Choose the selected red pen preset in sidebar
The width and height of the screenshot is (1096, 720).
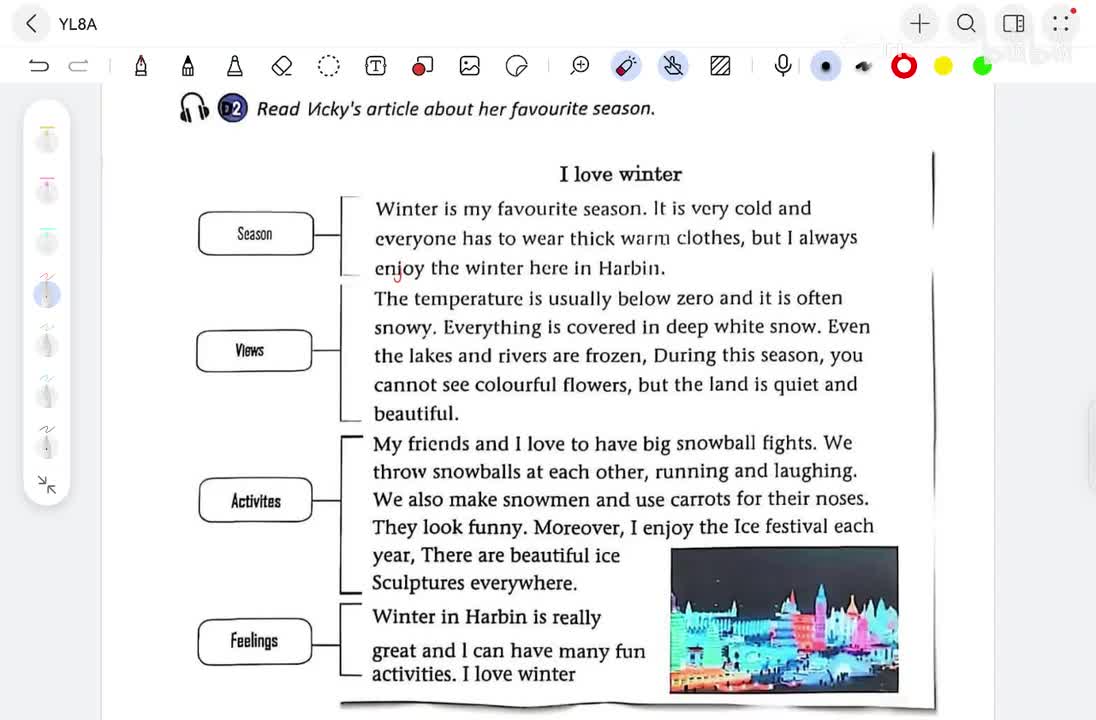pyautogui.click(x=47, y=291)
